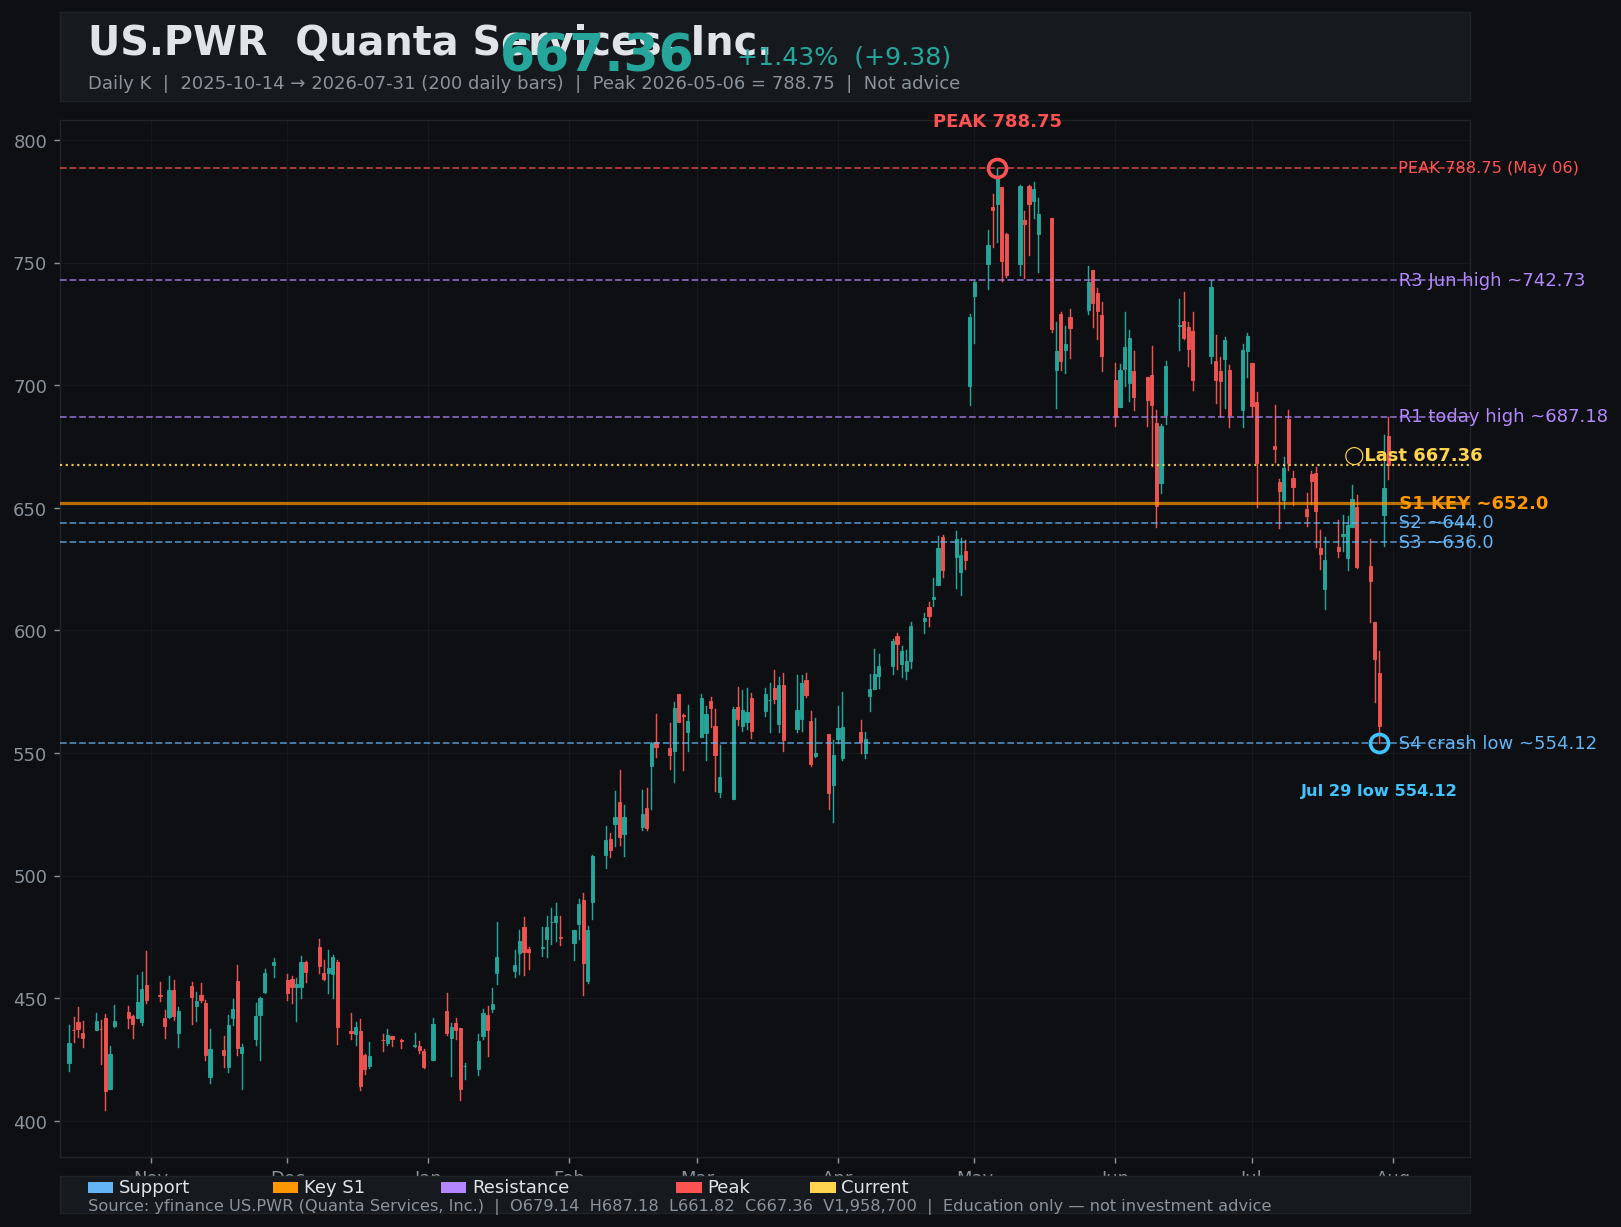Click the large 667.36 price in the header
The width and height of the screenshot is (1621, 1227).
coord(596,54)
